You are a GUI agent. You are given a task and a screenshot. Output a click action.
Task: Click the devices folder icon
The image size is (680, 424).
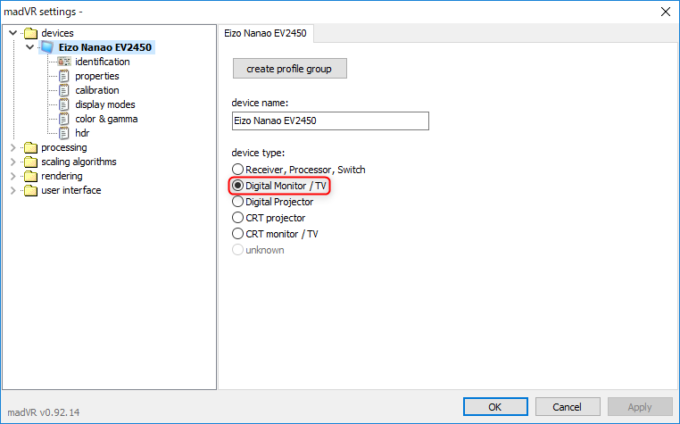click(x=30, y=33)
